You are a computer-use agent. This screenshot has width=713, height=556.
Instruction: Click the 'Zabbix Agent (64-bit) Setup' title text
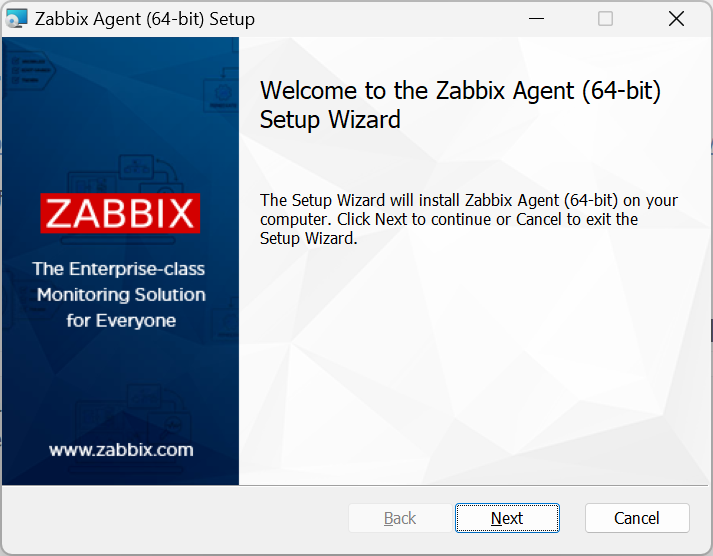pyautogui.click(x=145, y=19)
